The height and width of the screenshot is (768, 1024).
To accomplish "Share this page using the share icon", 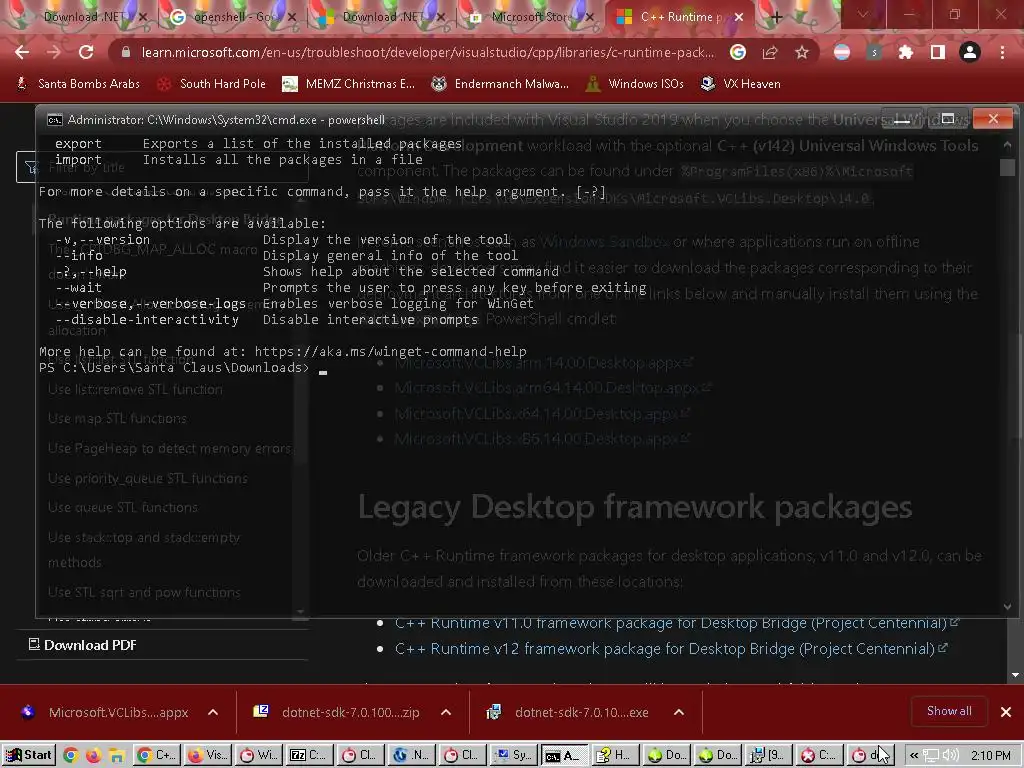I will tap(770, 52).
